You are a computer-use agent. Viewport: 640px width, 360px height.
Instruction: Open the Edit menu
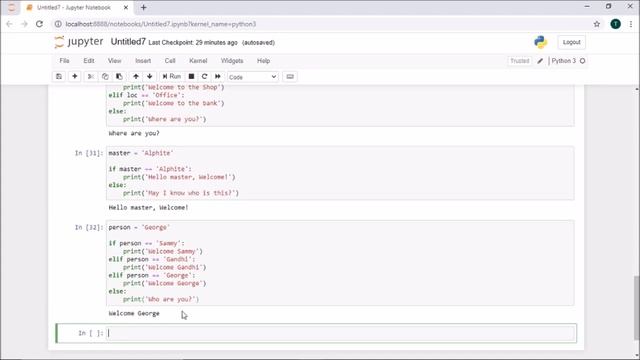tap(89, 60)
